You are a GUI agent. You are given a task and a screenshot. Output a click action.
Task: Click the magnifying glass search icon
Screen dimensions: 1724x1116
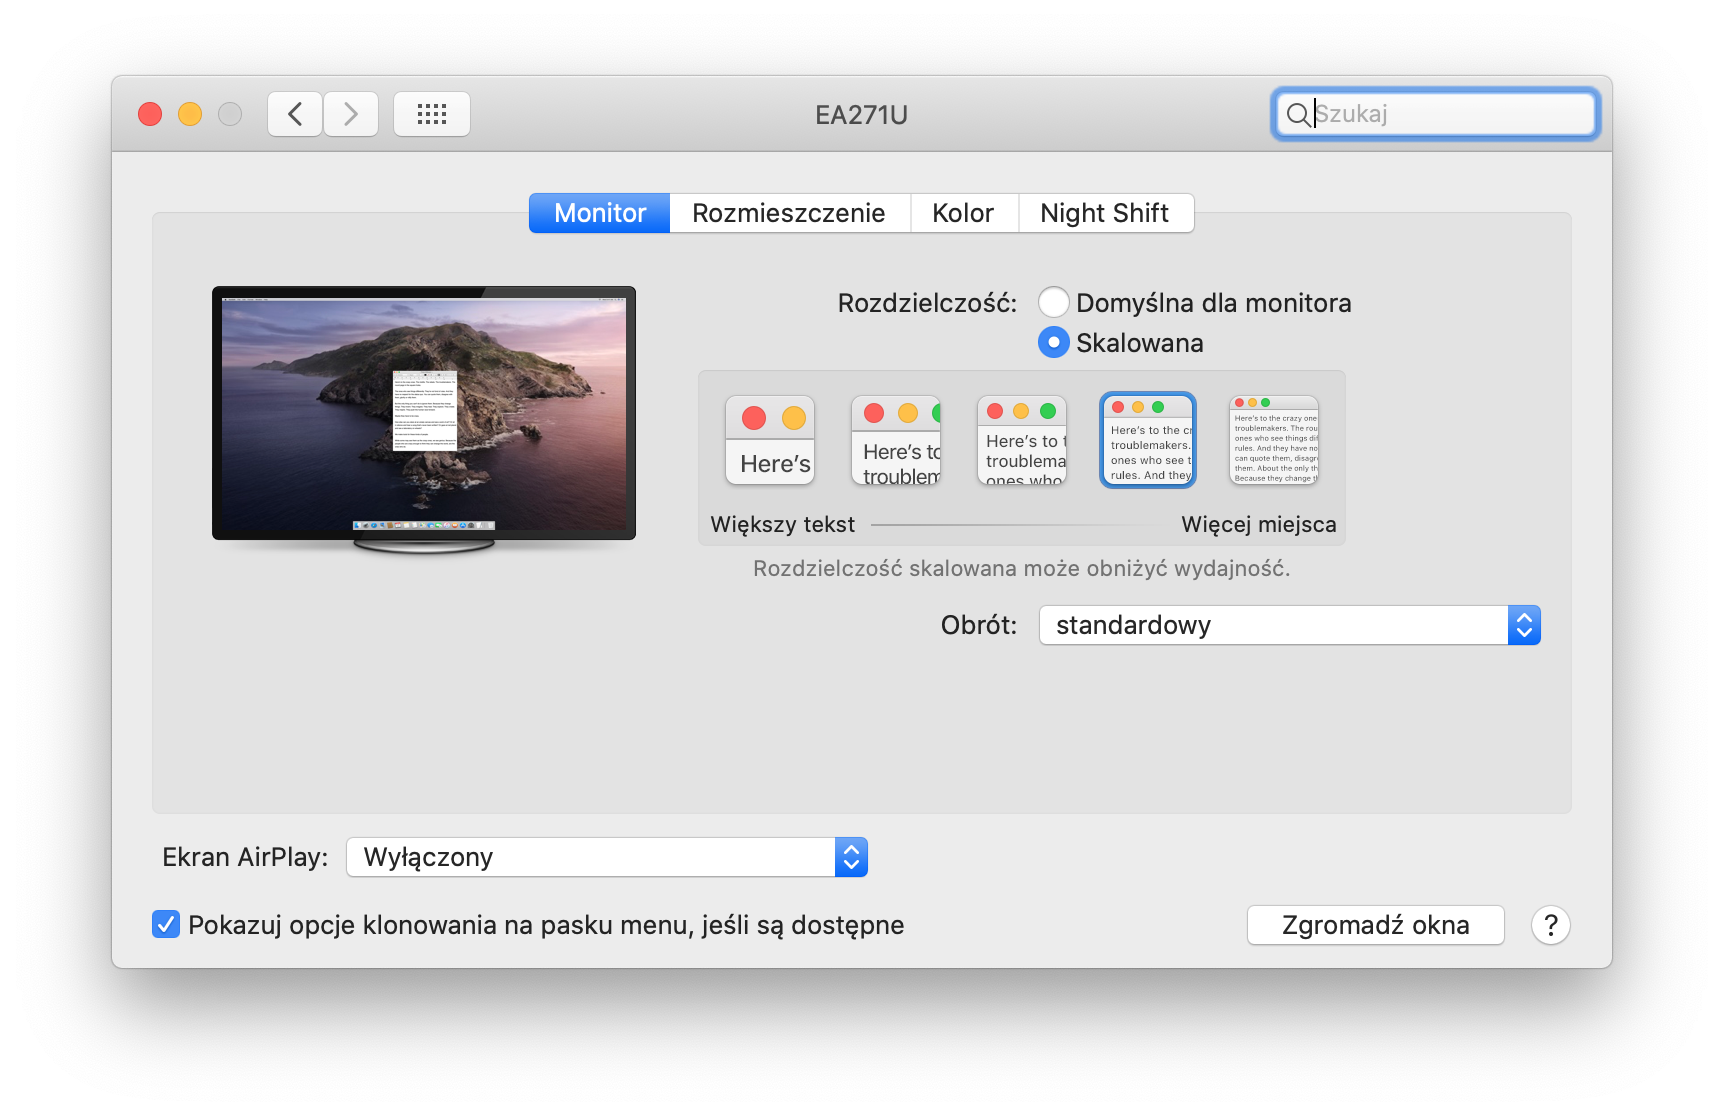click(x=1297, y=114)
